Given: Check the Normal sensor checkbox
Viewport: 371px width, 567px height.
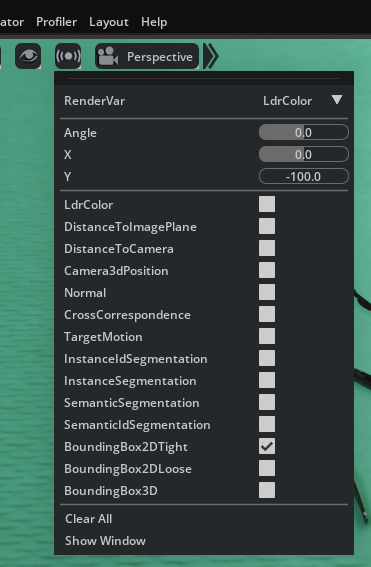Looking at the screenshot, I should (x=267, y=292).
